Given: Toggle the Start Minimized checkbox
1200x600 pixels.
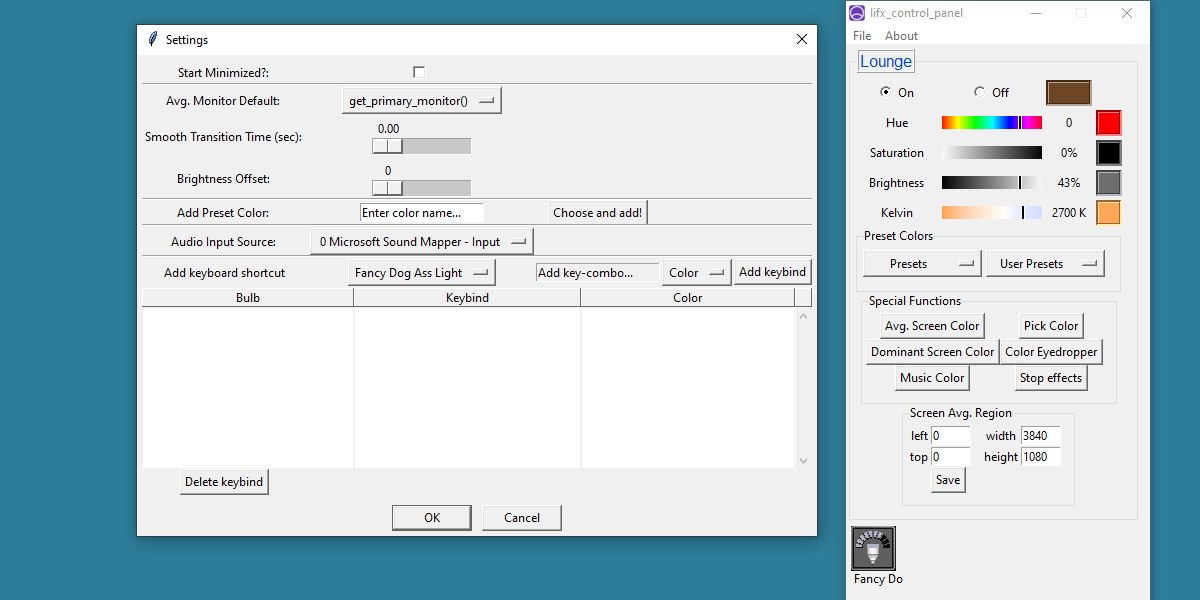Looking at the screenshot, I should coord(419,72).
